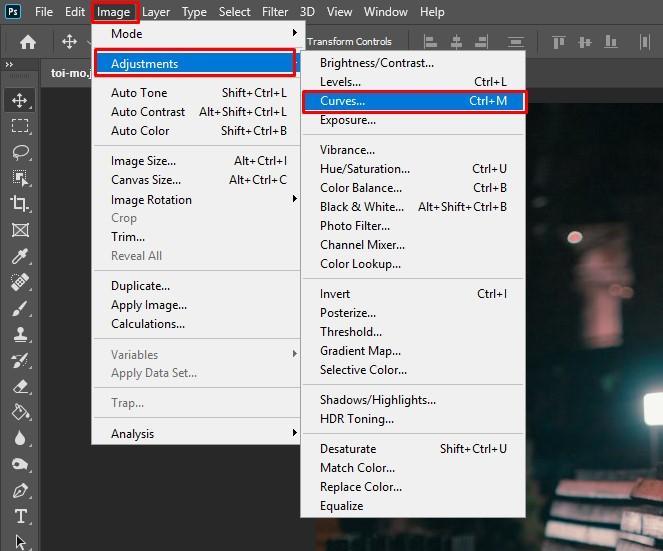Pick the Lasso tool
The height and width of the screenshot is (551, 663).
(x=20, y=152)
